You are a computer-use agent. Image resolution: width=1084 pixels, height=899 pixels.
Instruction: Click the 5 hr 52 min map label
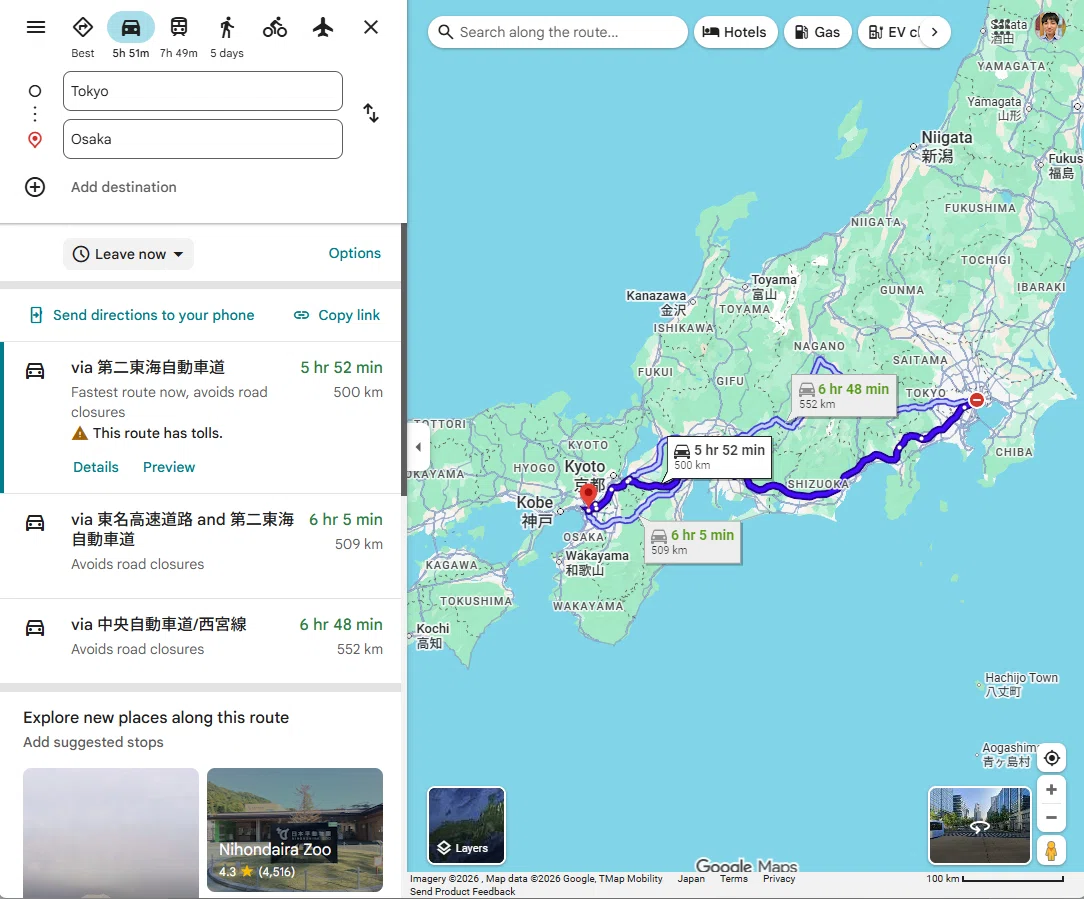point(719,456)
